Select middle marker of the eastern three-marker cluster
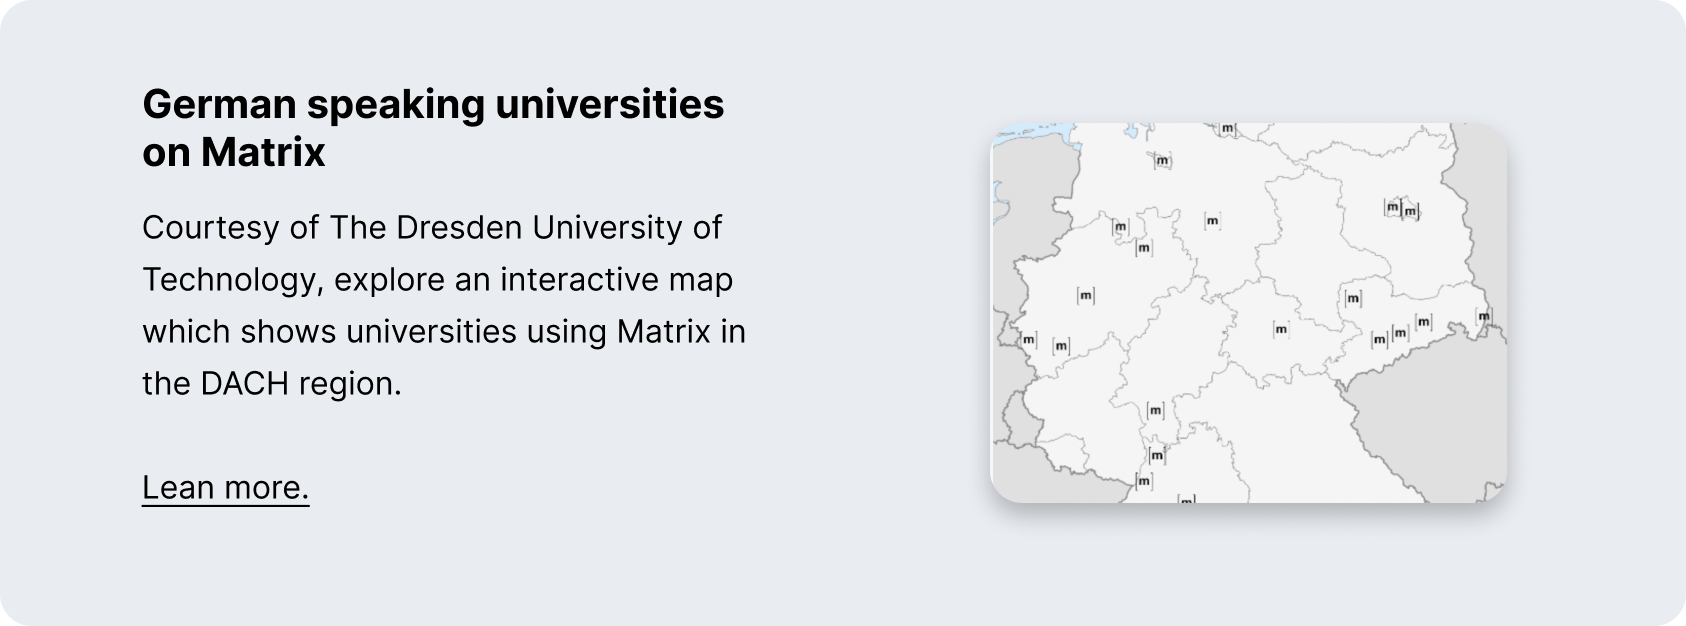This screenshot has height=626, width=1686. (1400, 332)
